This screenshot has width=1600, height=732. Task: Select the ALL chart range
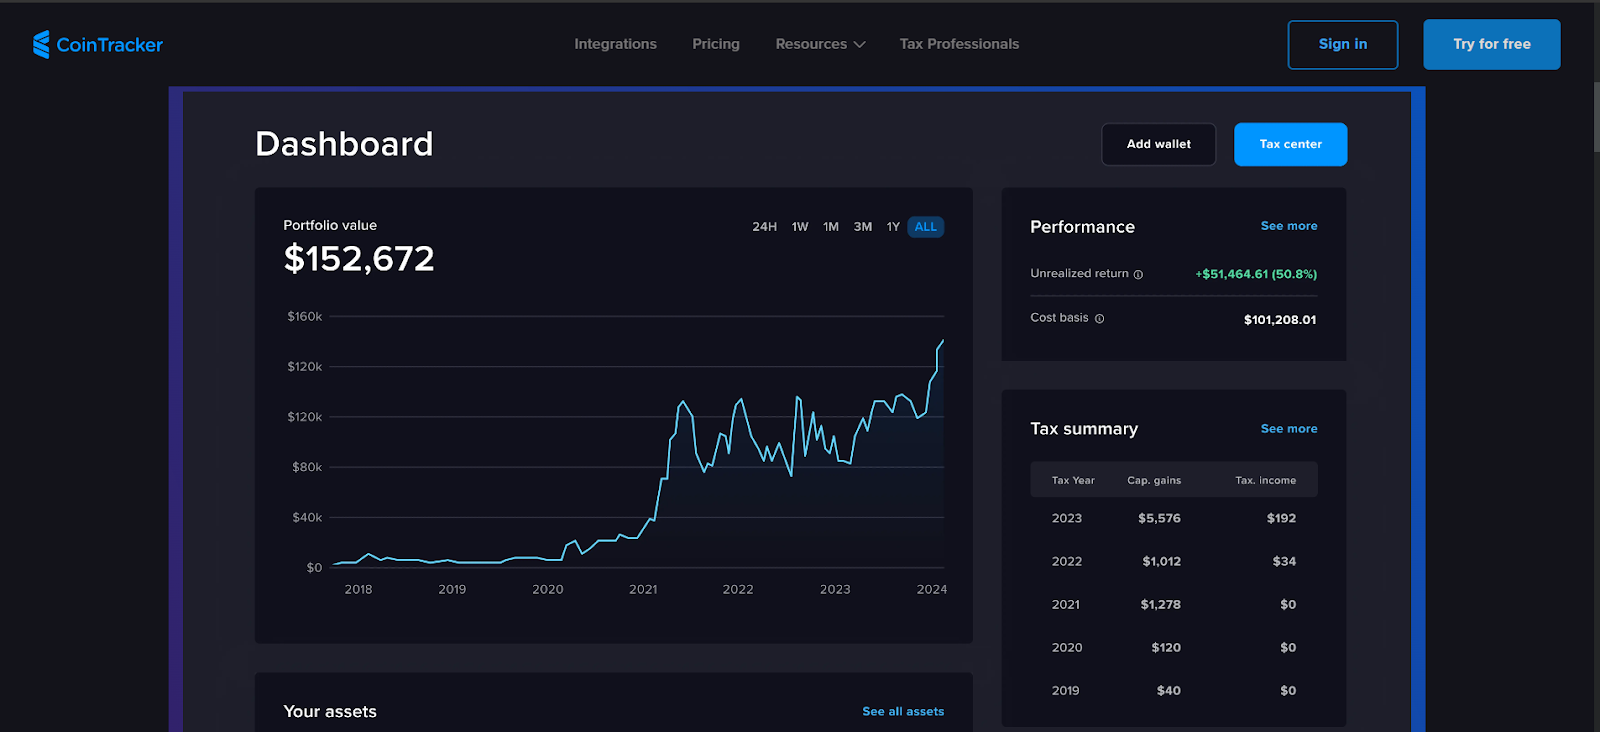pos(926,227)
